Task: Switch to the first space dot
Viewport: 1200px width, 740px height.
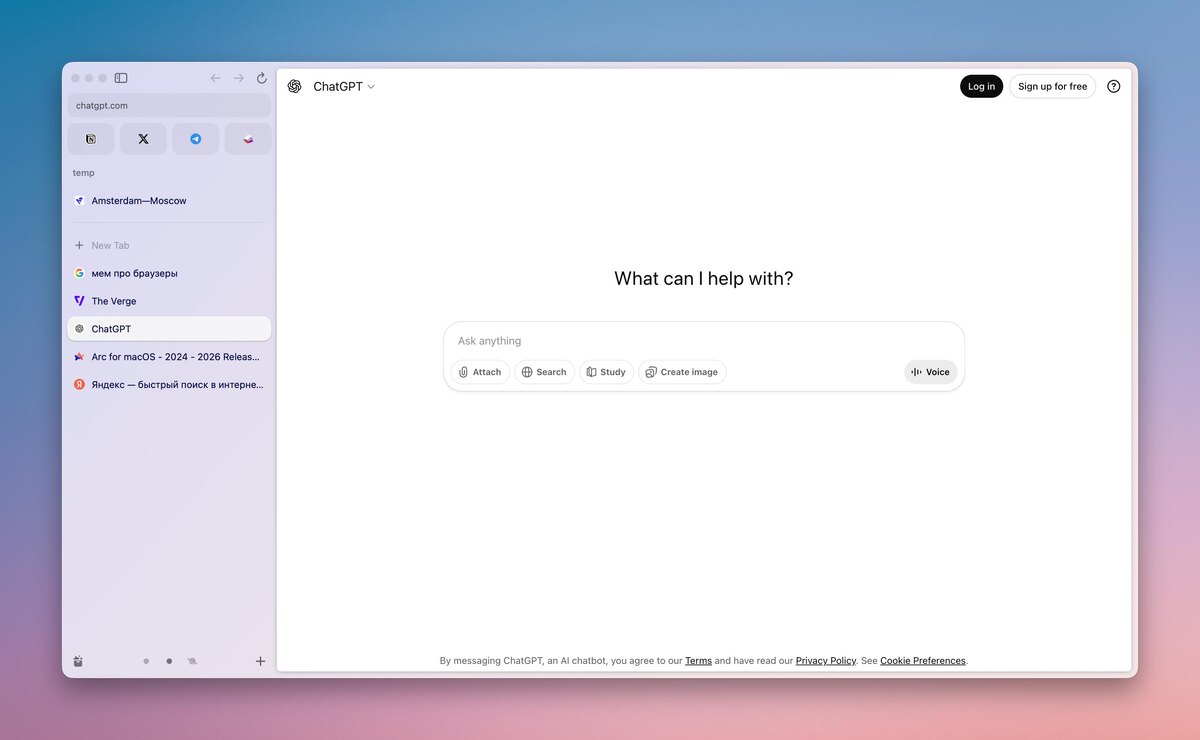Action: pos(146,661)
